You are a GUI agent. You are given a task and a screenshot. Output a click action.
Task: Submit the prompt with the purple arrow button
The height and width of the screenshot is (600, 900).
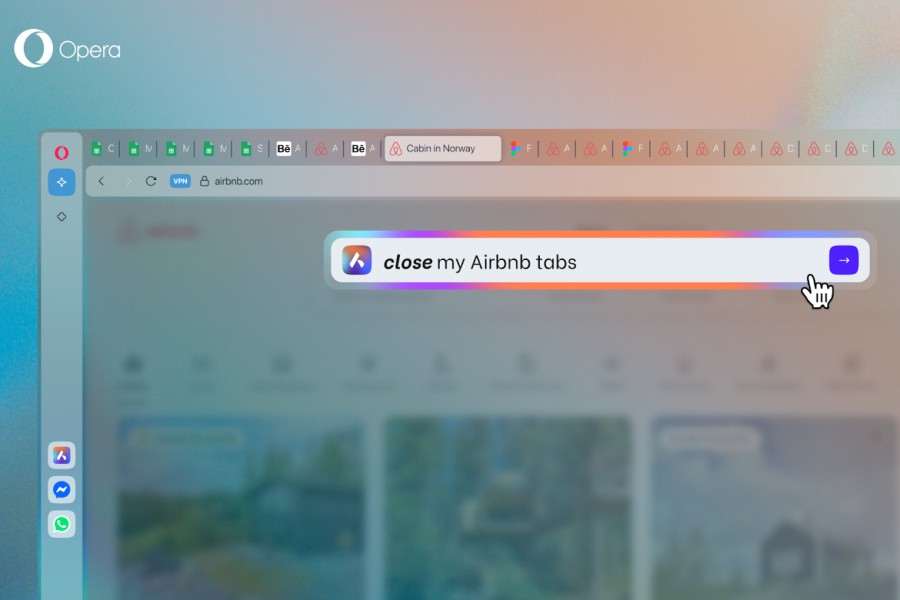tap(843, 260)
